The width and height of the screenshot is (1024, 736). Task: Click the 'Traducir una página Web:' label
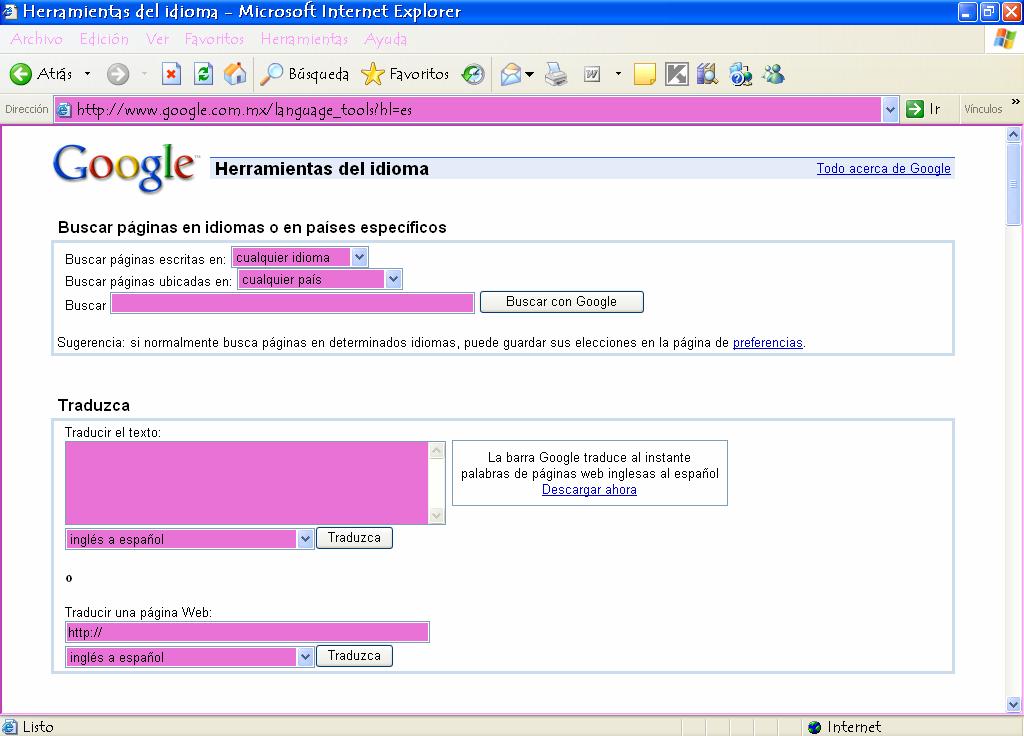(138, 613)
